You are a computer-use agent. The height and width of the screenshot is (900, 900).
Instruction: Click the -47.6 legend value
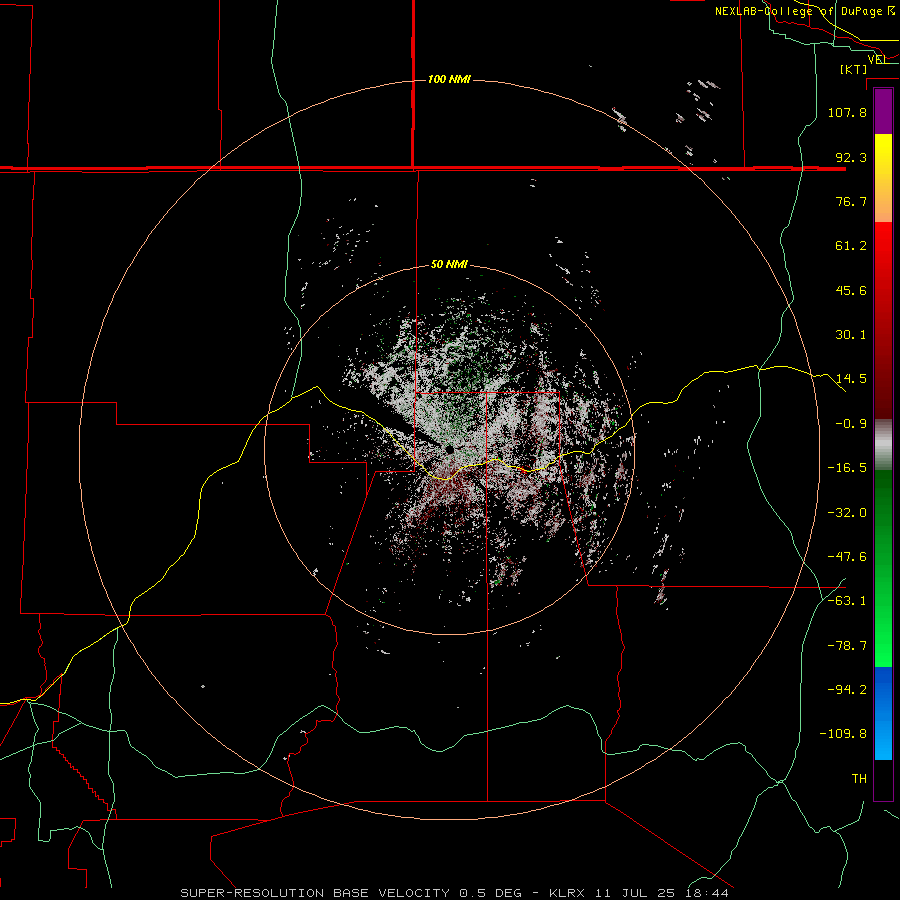click(847, 557)
